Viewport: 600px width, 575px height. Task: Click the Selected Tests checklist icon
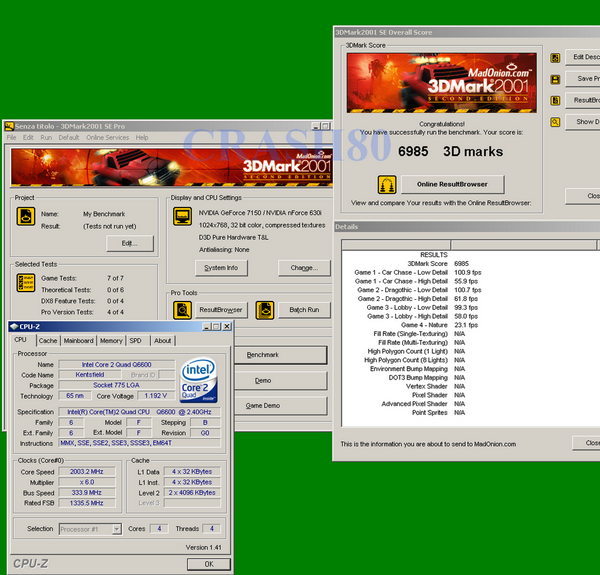pos(26,283)
